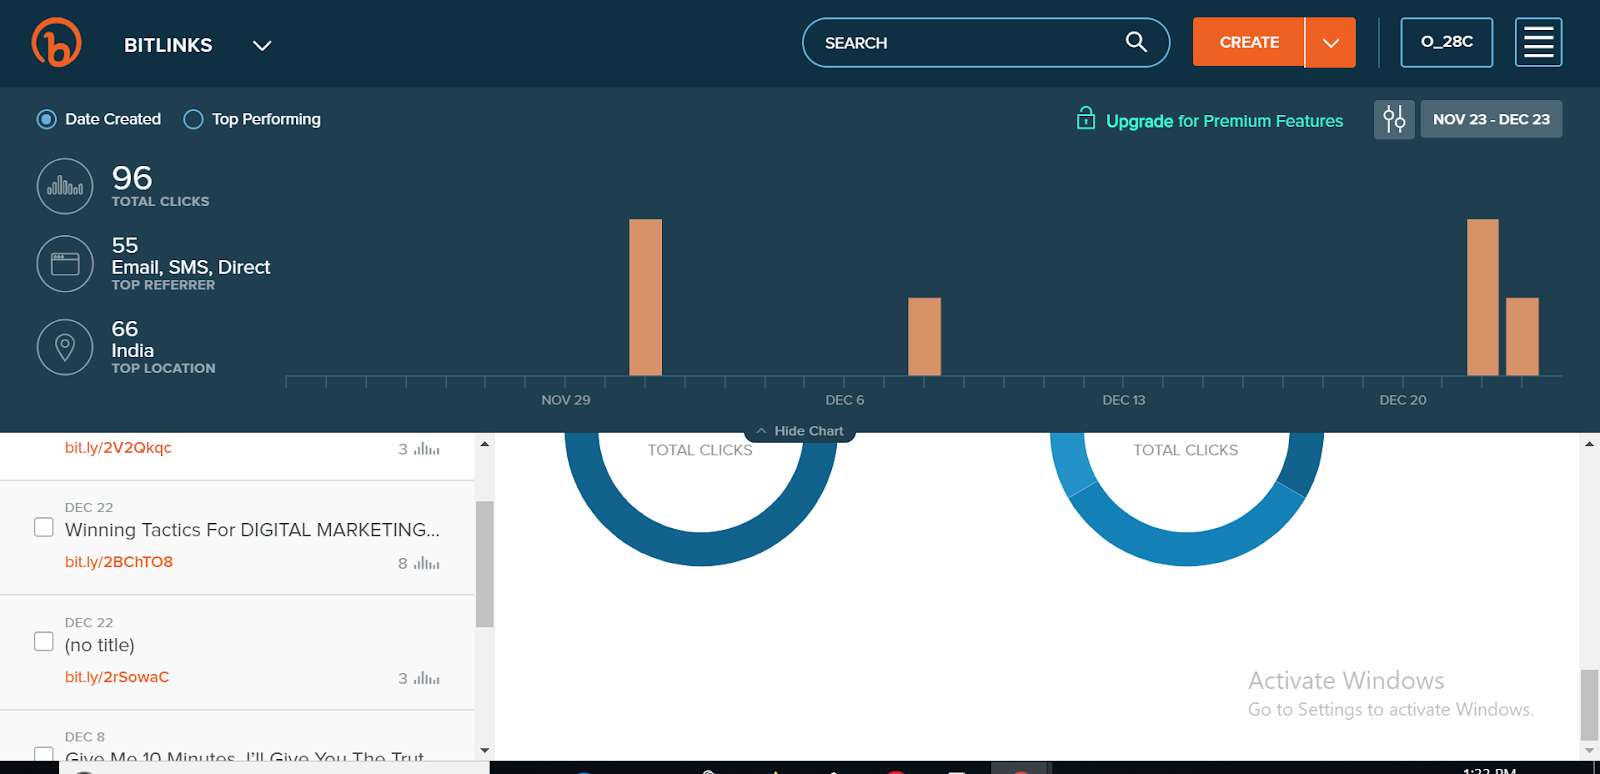Viewport: 1600px width, 774px height.
Task: Expand the CREATE button dropdown arrow
Action: (x=1331, y=42)
